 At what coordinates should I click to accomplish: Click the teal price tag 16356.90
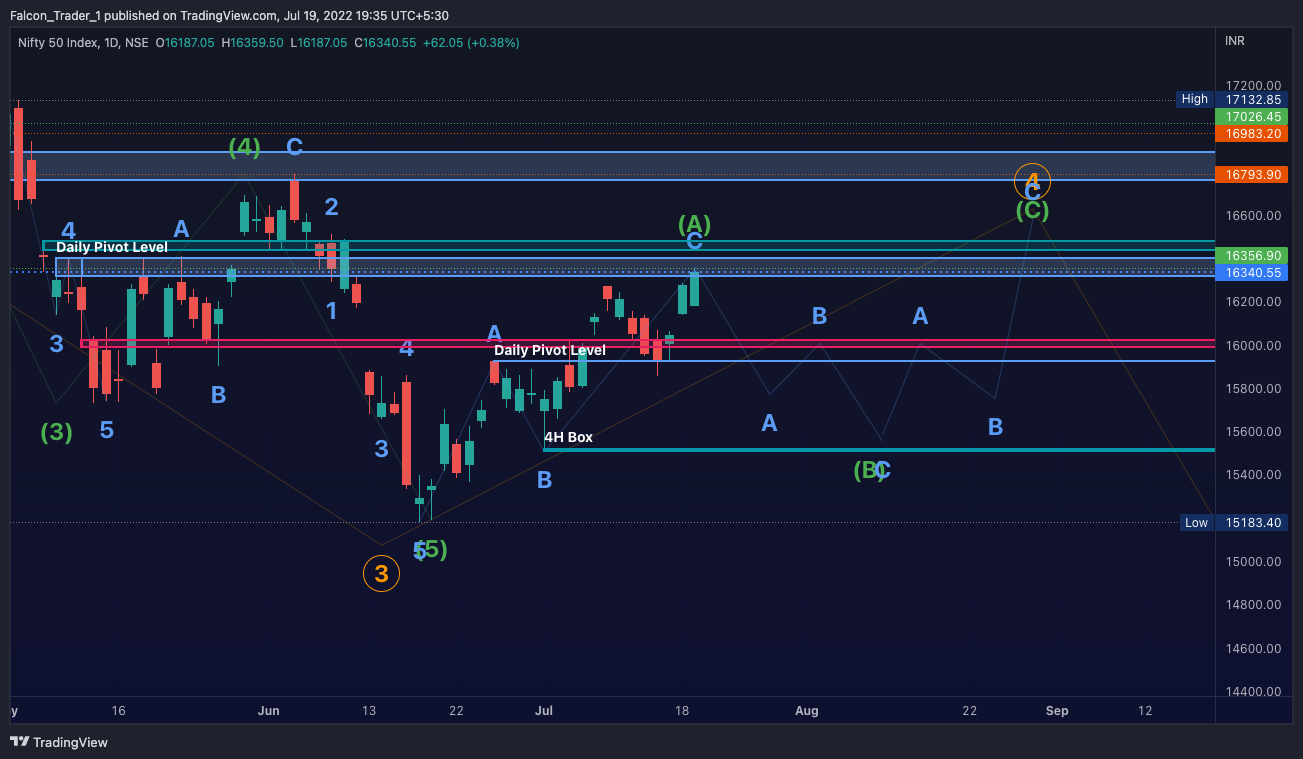click(1253, 255)
